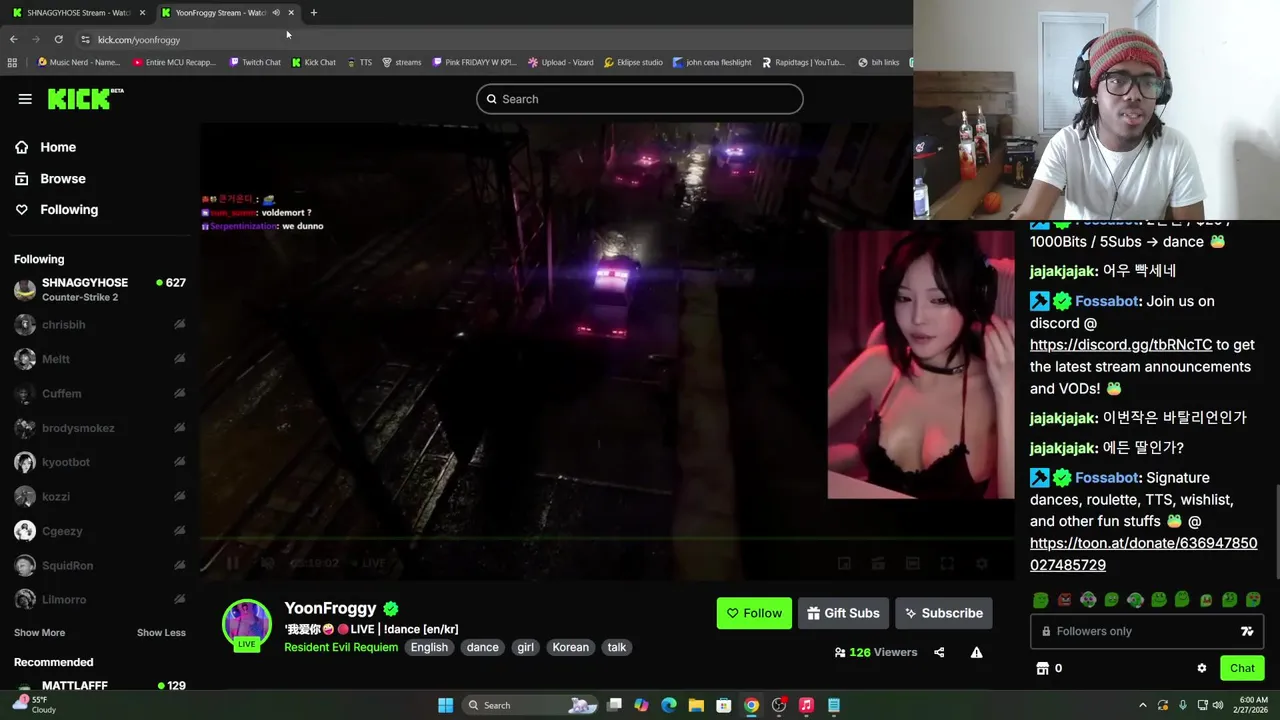Open Browse in sidebar

[63, 178]
